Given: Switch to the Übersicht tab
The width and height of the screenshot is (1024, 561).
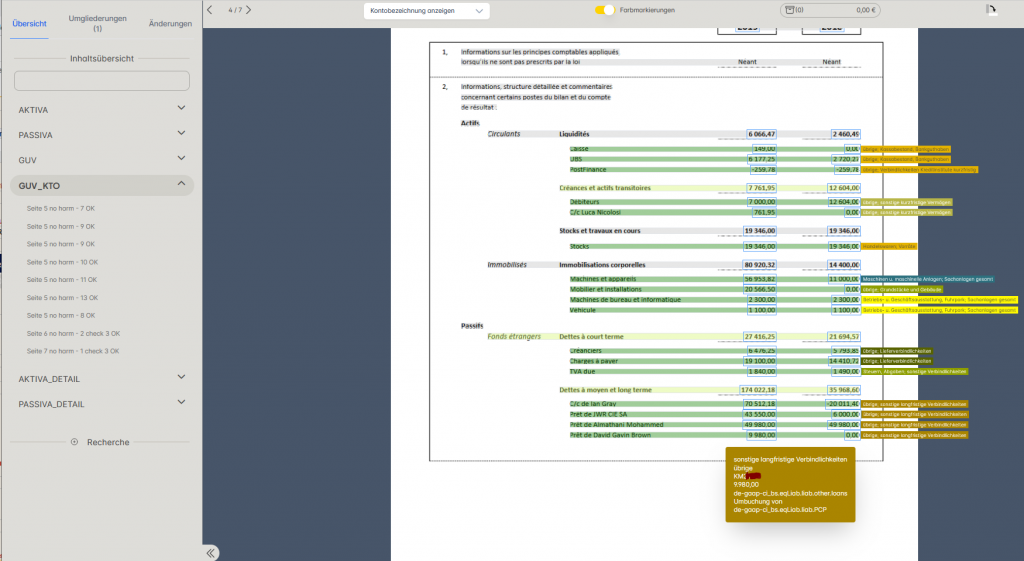Looking at the screenshot, I should click(29, 23).
